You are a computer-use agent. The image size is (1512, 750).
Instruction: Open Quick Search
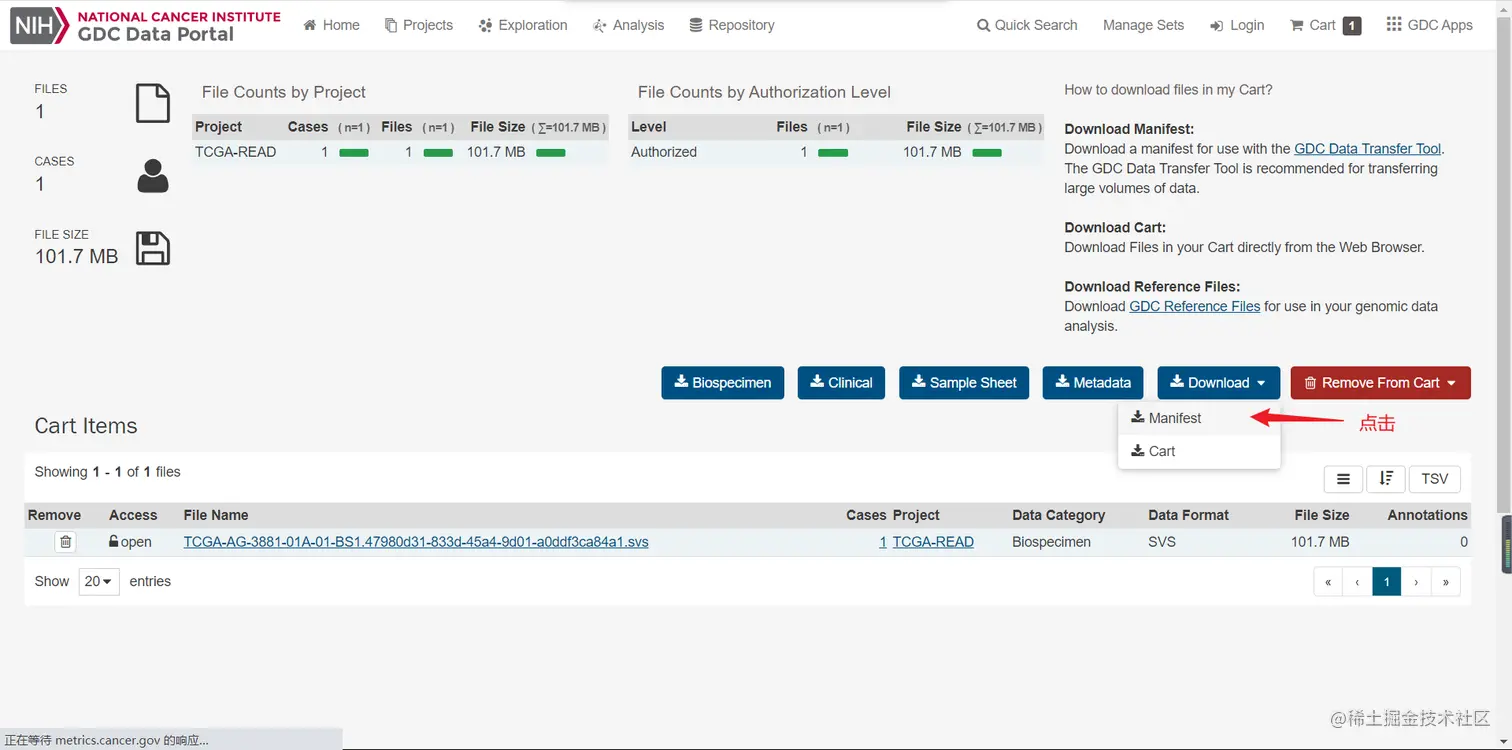pyautogui.click(x=1027, y=25)
